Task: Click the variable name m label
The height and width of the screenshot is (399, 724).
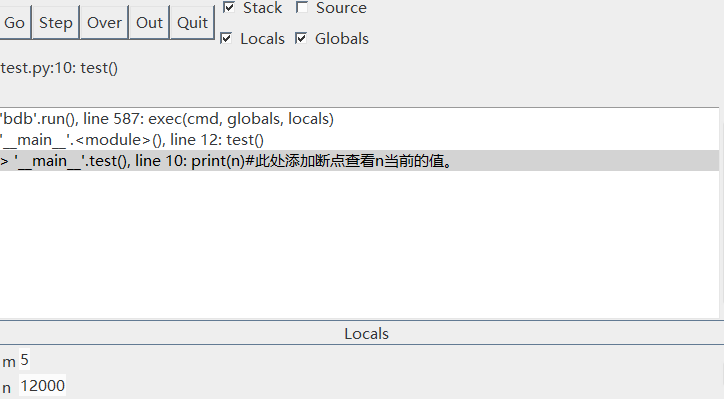Action: 9,362
